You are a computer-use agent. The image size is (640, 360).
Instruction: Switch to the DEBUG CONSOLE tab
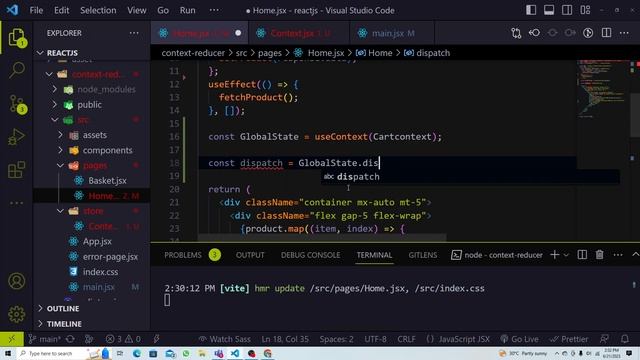[x=310, y=255]
